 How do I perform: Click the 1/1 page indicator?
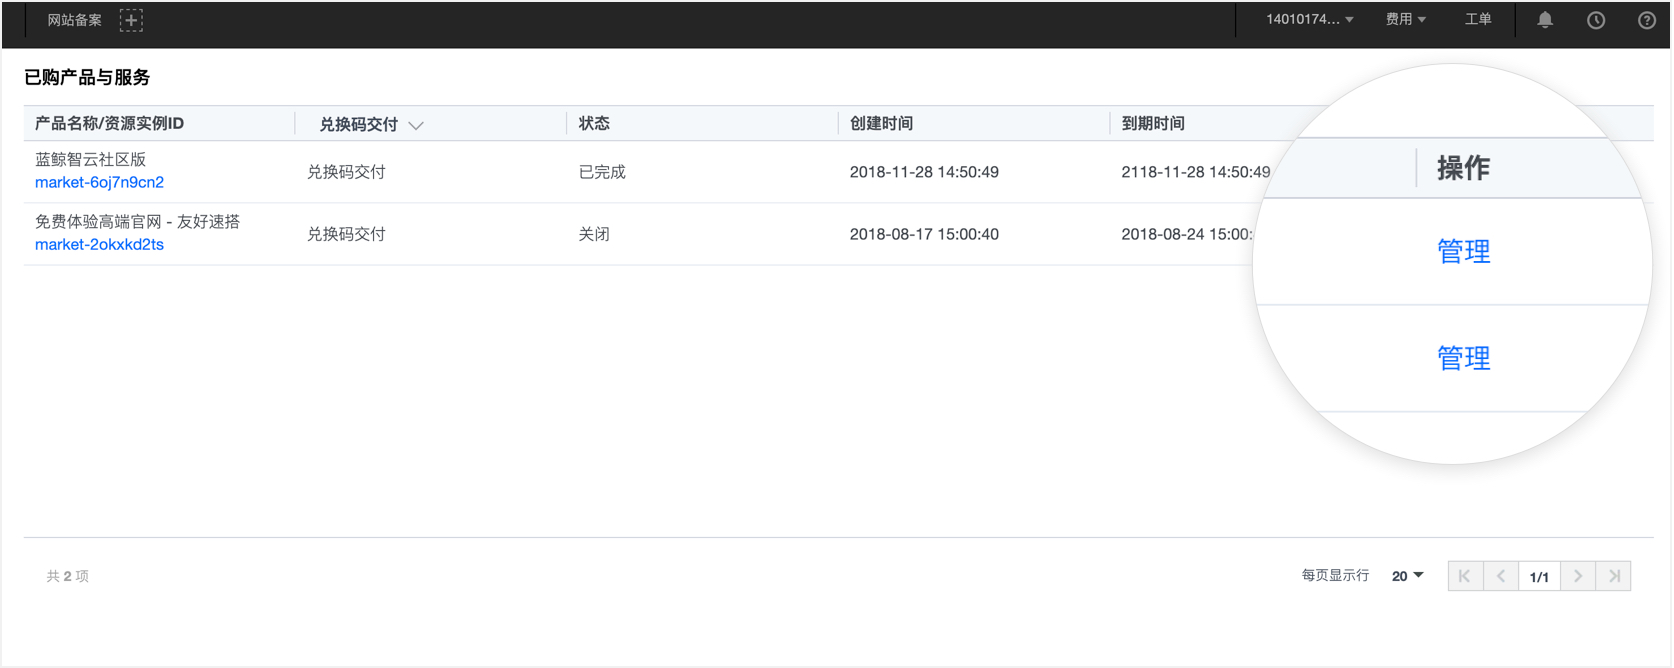pos(1539,577)
